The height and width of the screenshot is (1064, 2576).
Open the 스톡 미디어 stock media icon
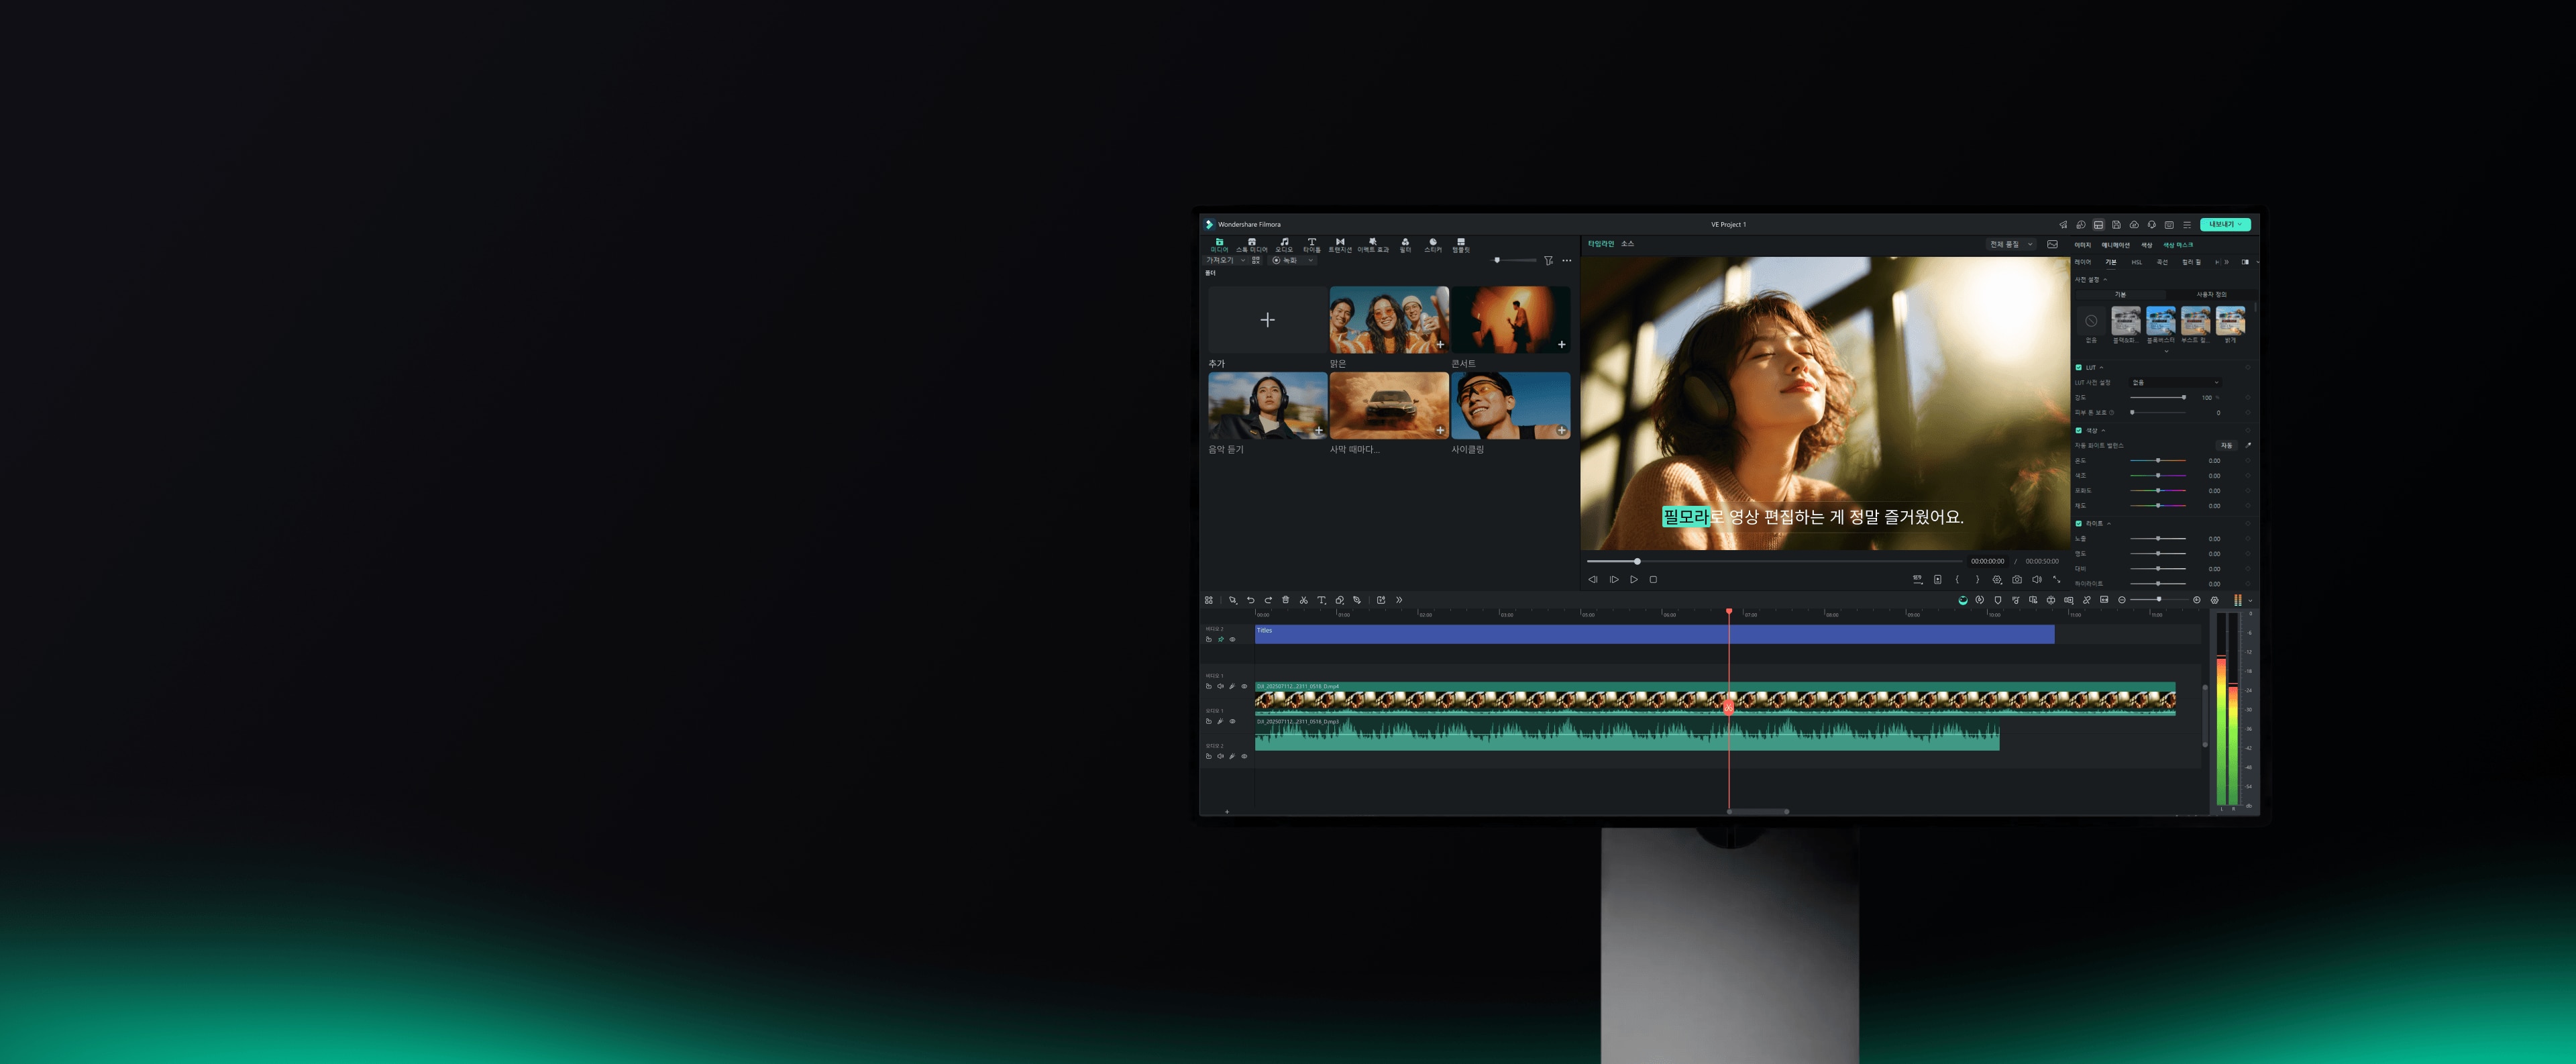click(x=1251, y=244)
